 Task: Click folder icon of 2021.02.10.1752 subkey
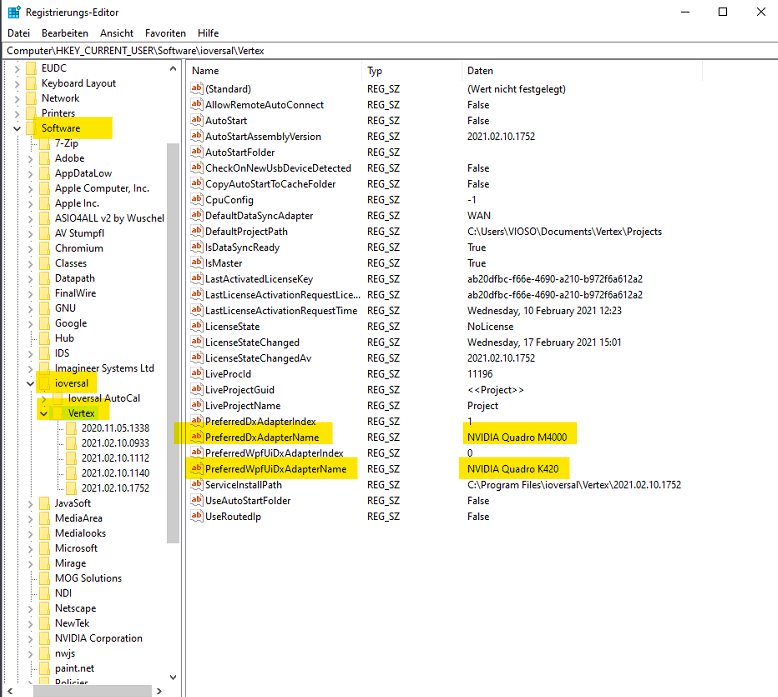point(71,488)
